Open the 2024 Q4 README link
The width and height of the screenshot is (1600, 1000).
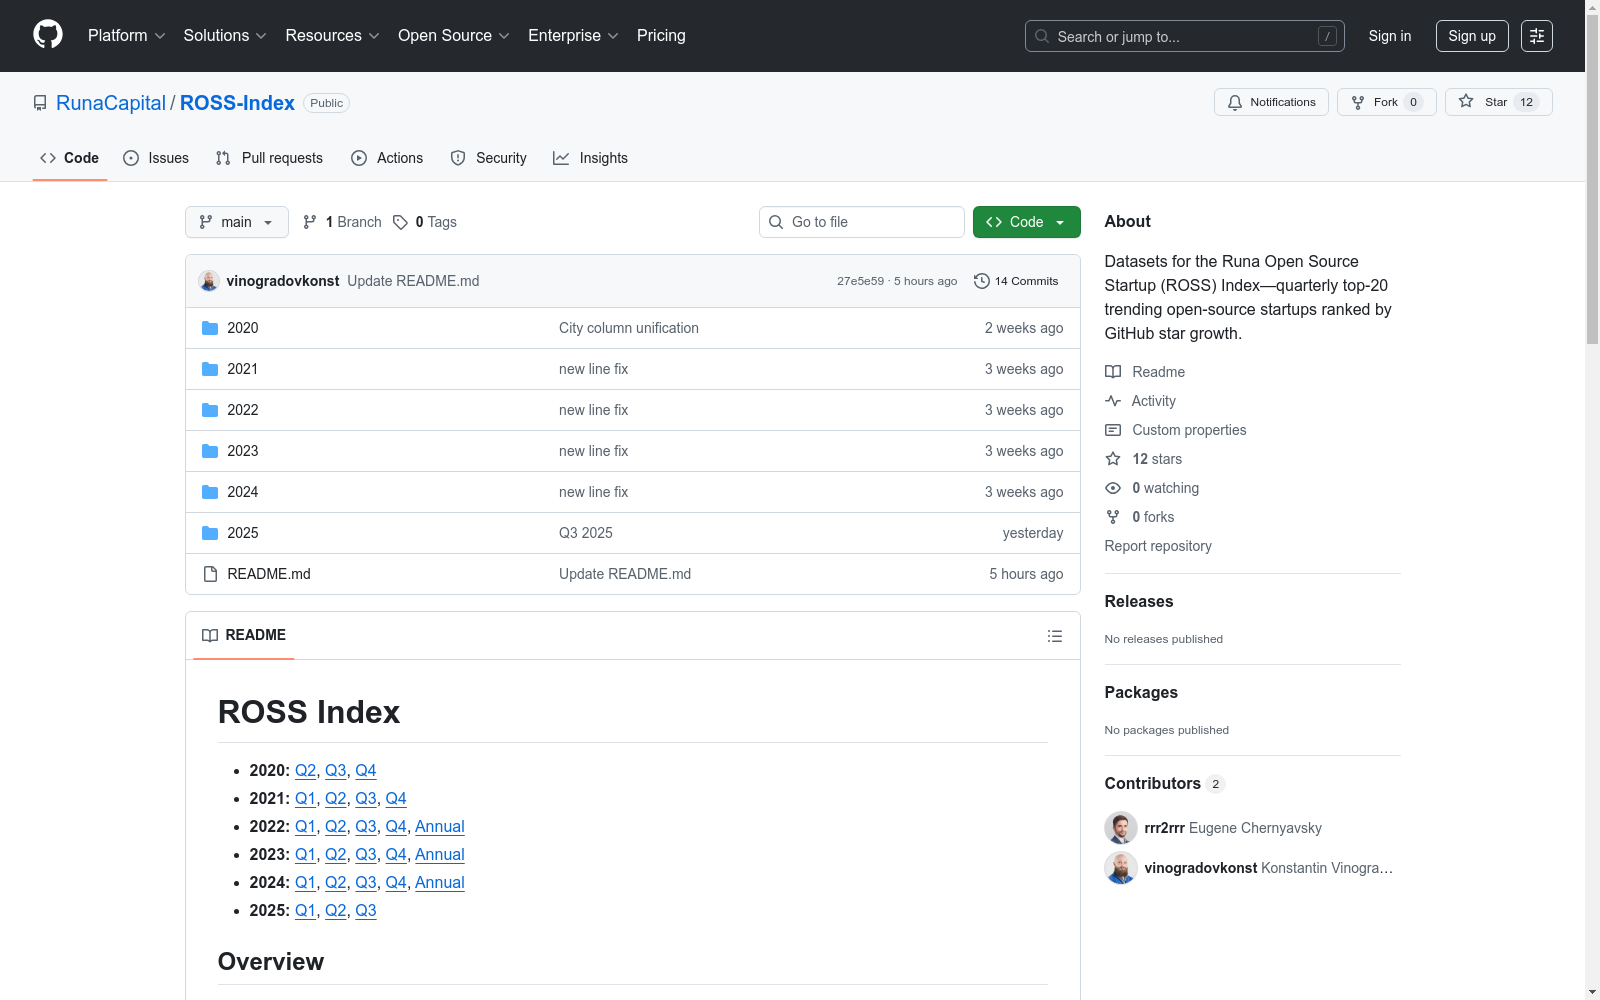coord(396,883)
